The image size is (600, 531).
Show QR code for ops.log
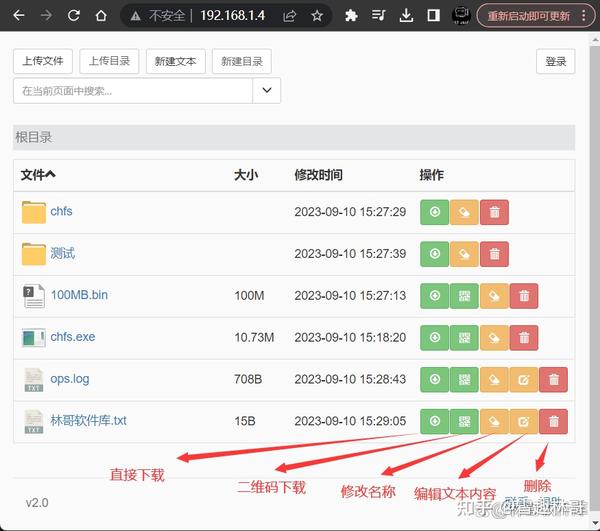[x=464, y=380]
